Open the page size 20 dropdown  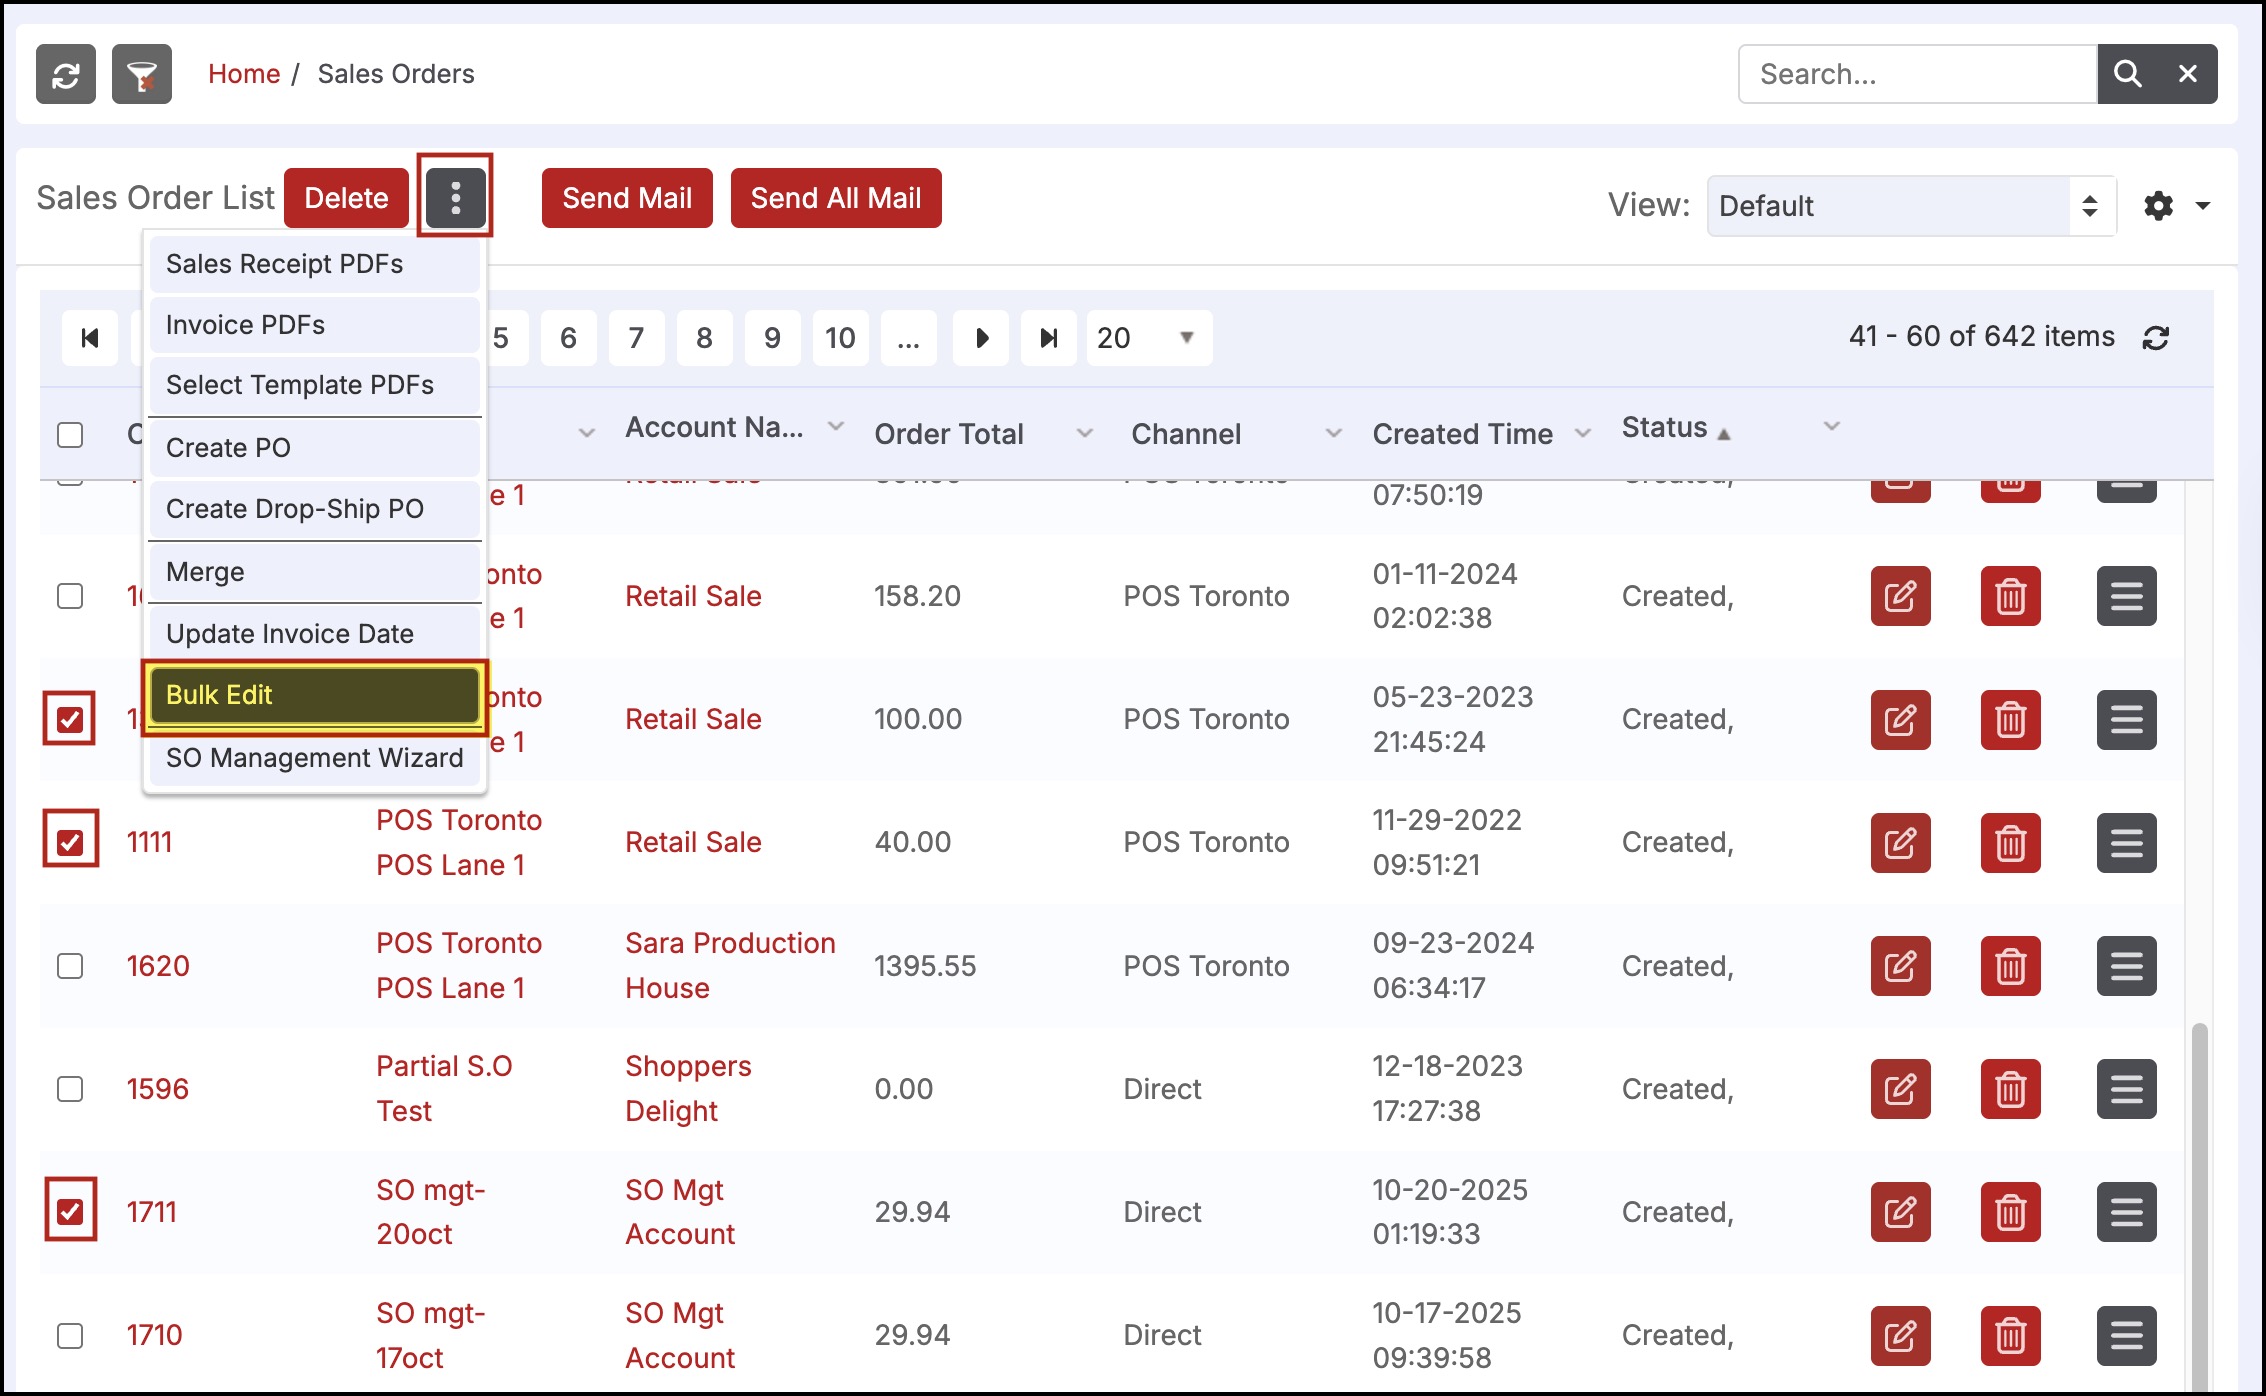(1148, 338)
